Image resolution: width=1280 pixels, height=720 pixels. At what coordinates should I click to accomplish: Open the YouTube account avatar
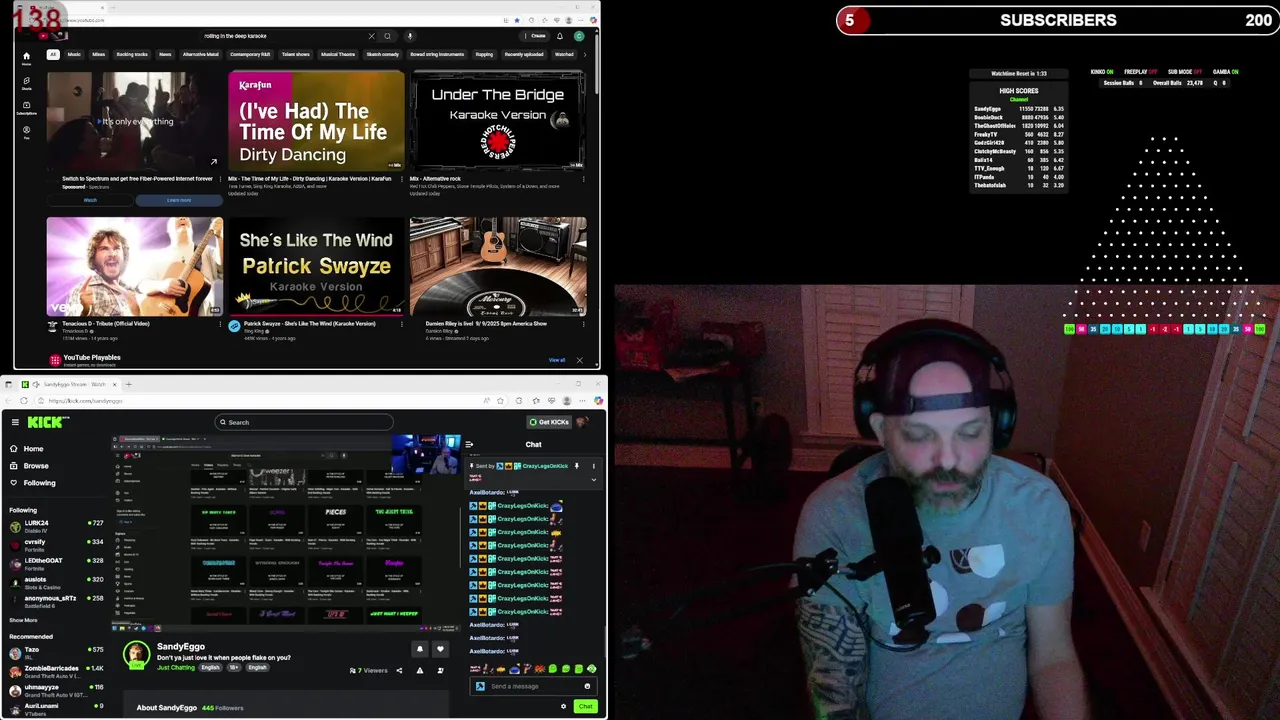[578, 36]
